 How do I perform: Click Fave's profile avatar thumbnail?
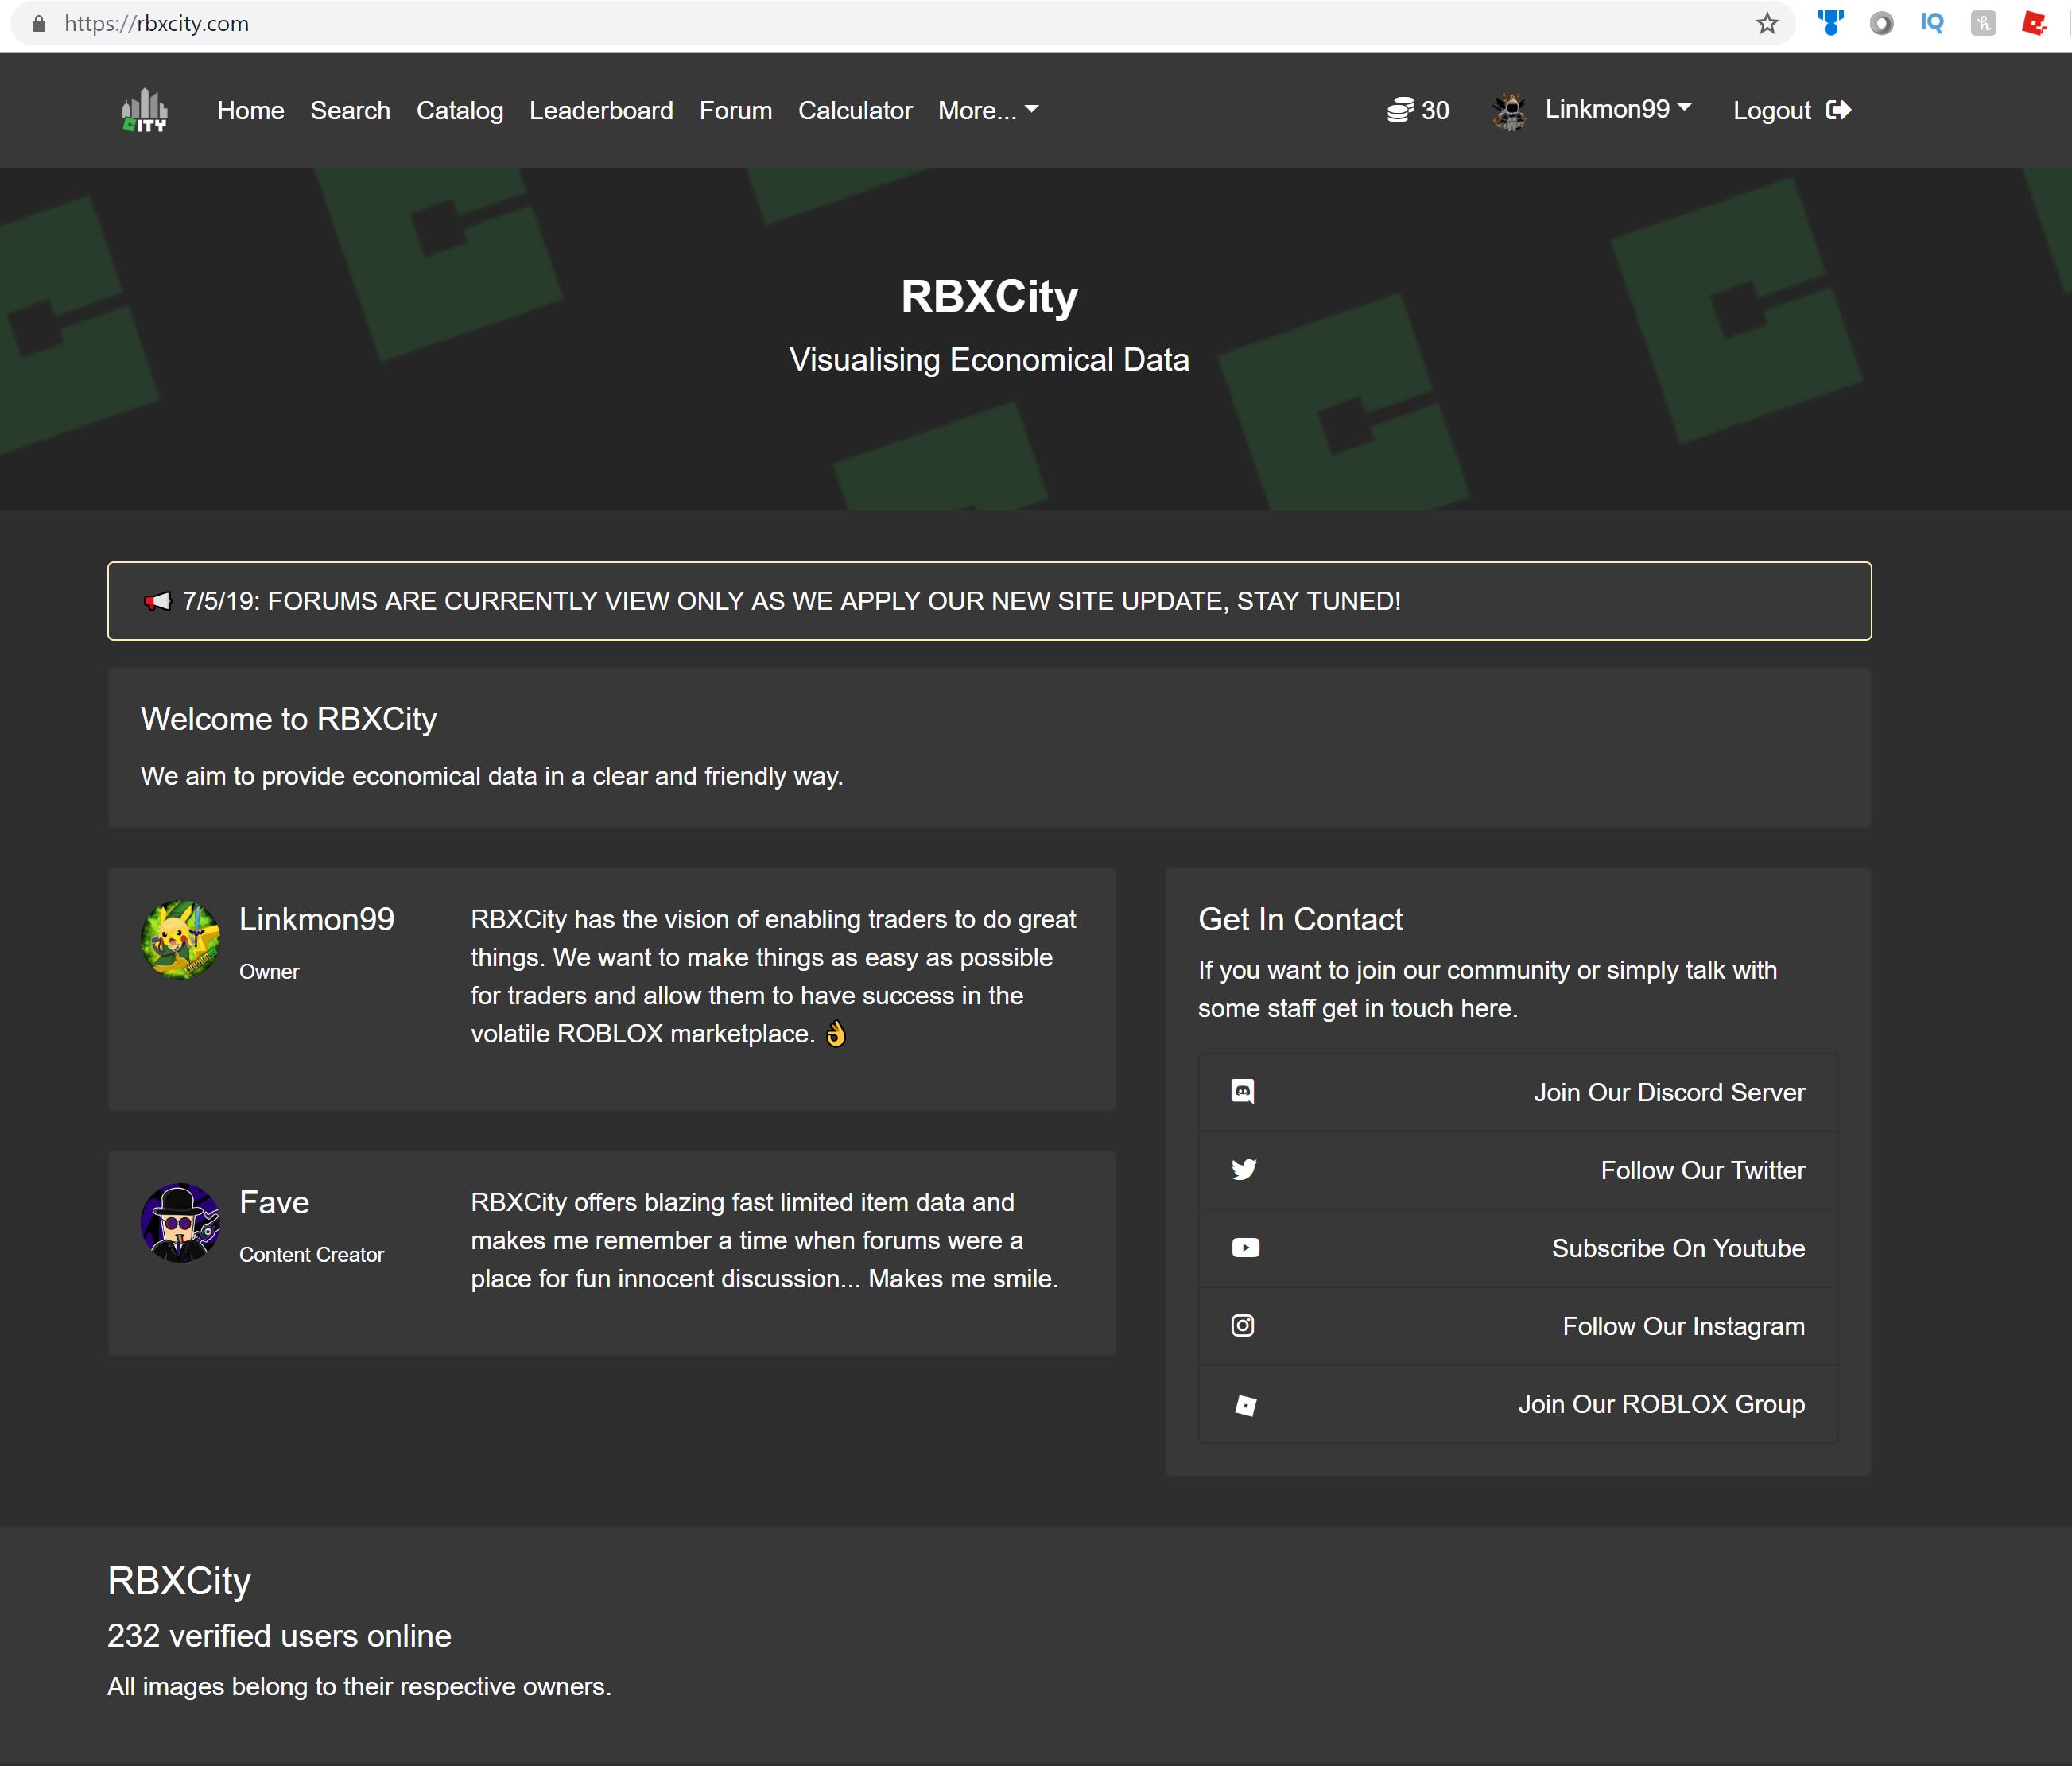click(x=180, y=1222)
